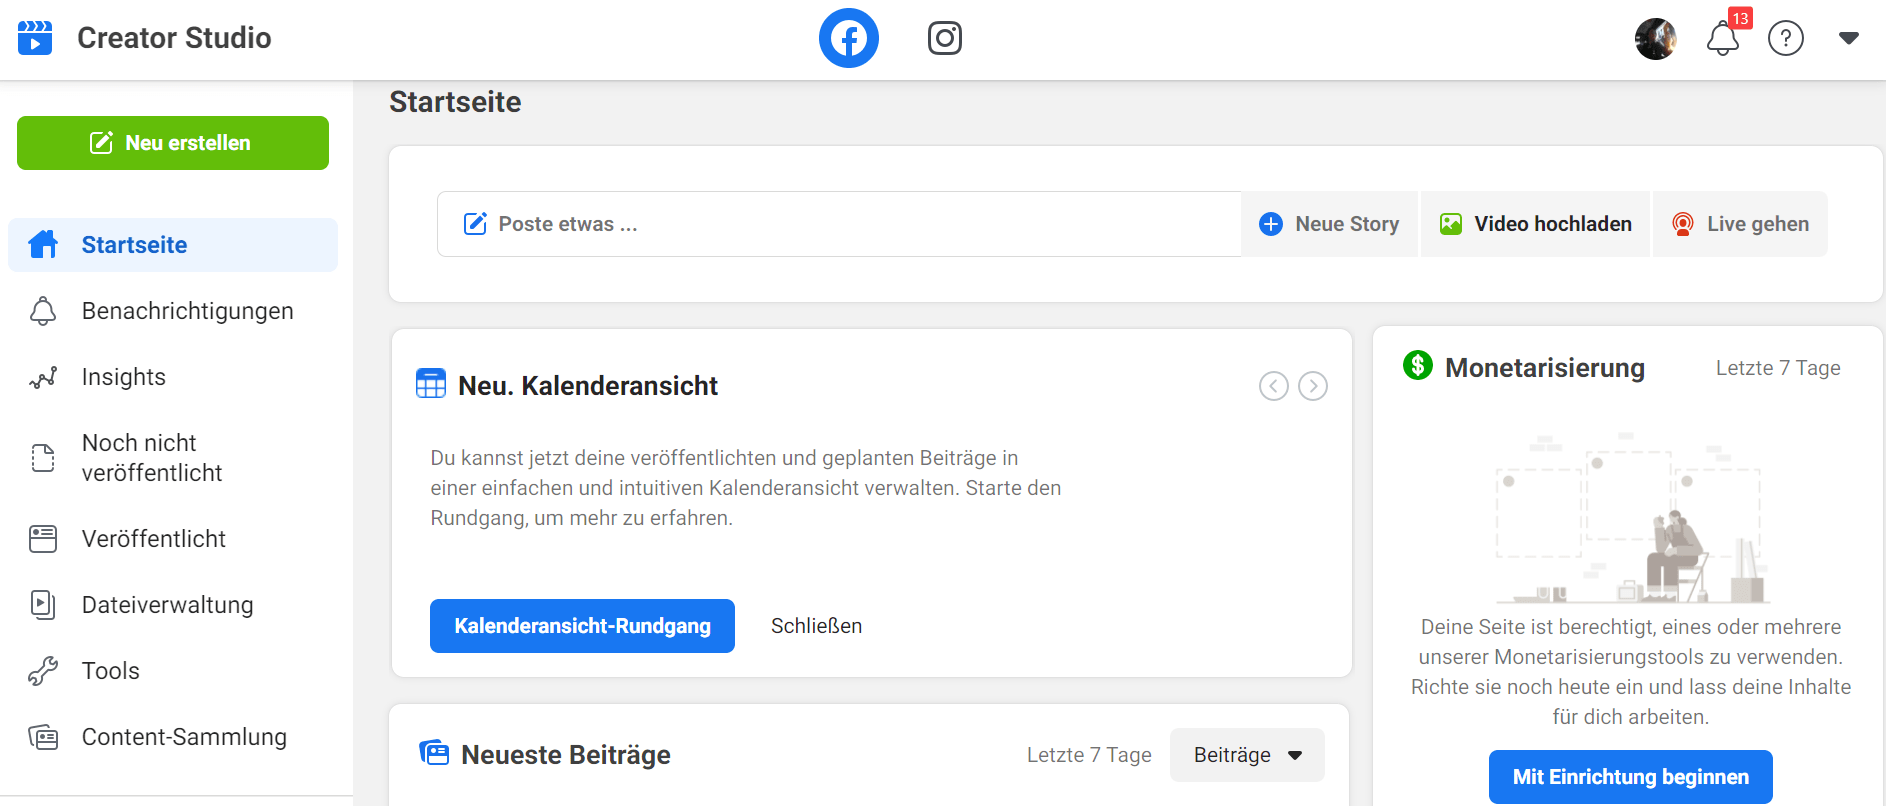Click the collection icon beside Content-Sammlung
Screen dimensions: 1886x806
click(43, 737)
